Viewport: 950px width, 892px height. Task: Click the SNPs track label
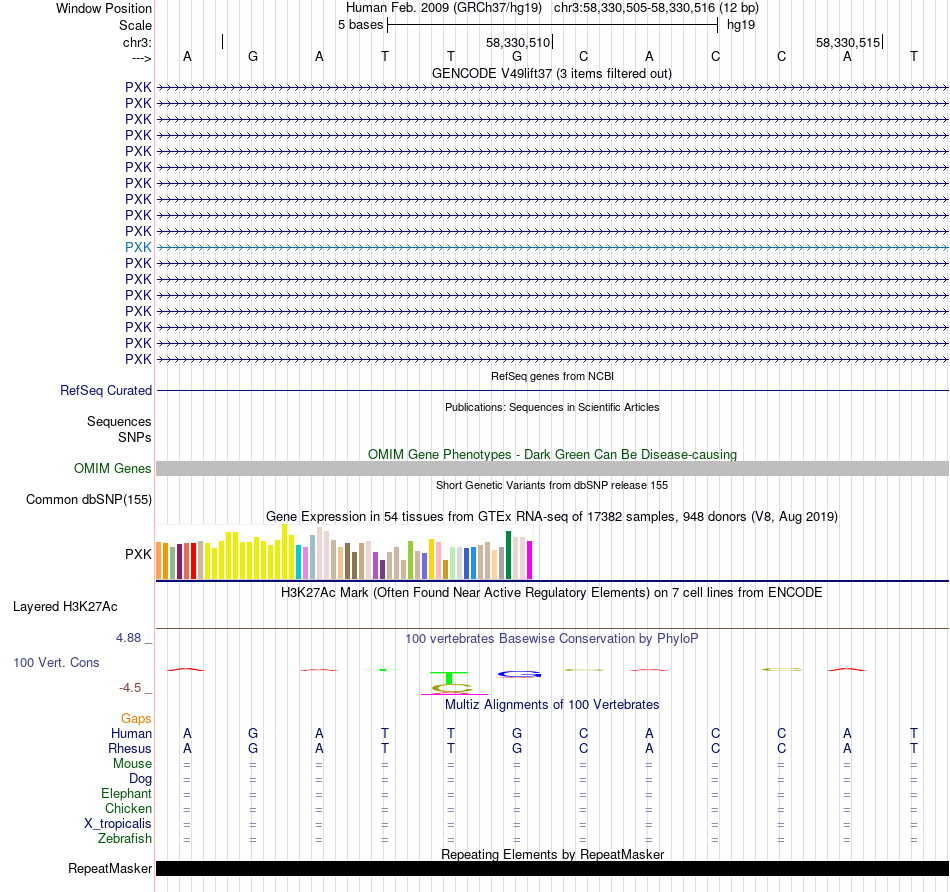coord(135,438)
